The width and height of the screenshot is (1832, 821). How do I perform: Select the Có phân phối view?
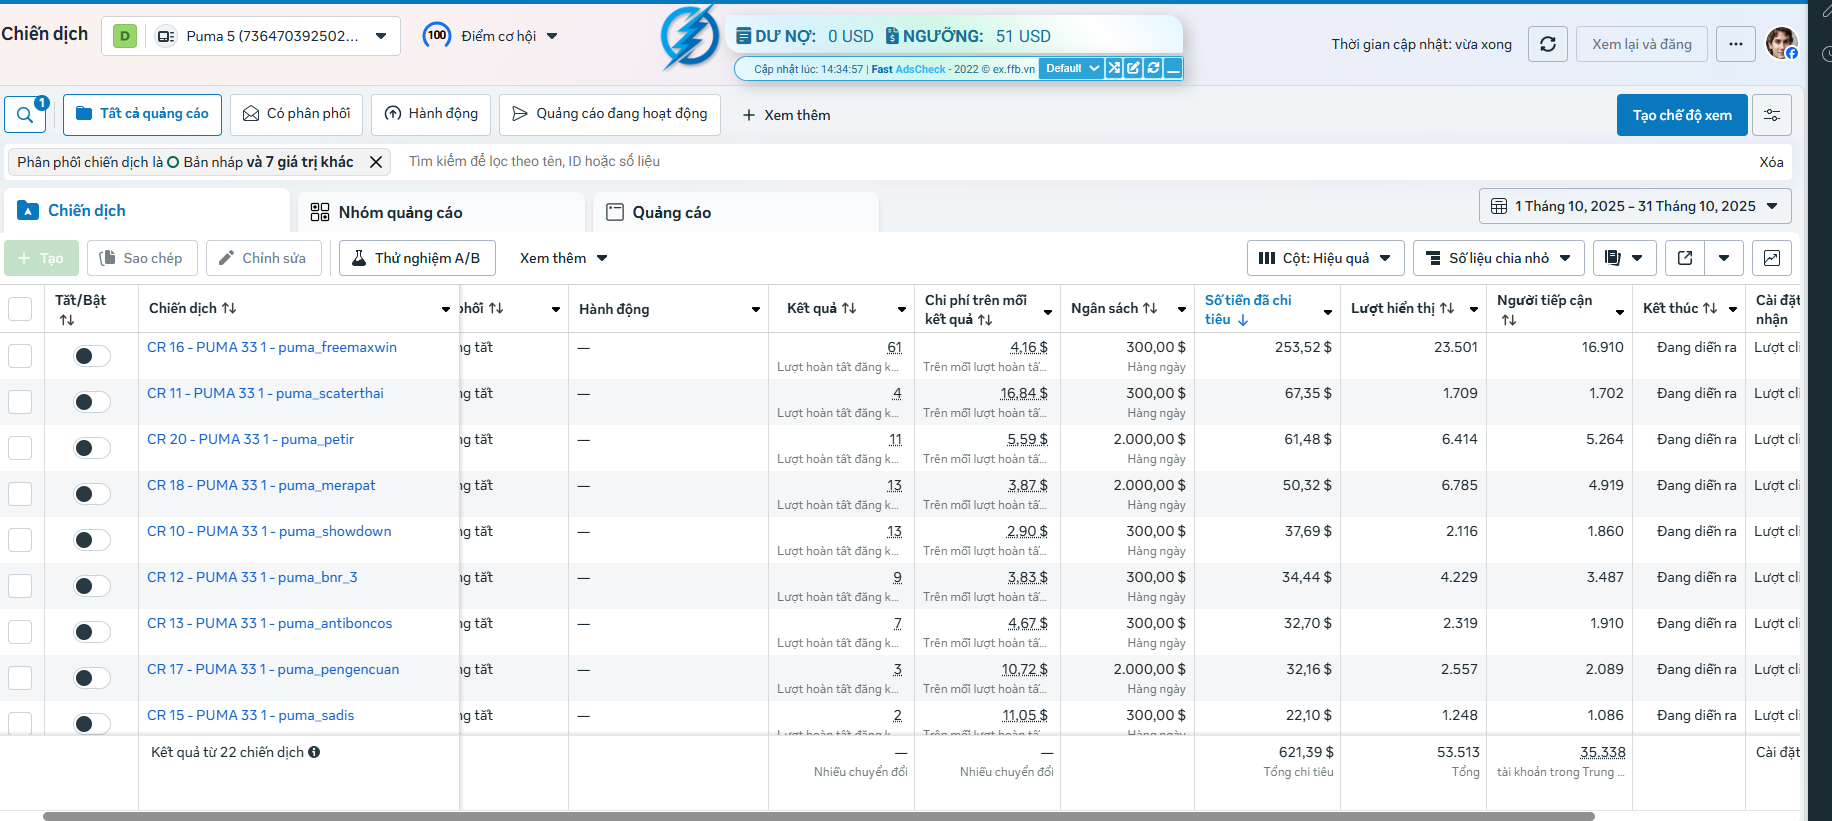(296, 114)
